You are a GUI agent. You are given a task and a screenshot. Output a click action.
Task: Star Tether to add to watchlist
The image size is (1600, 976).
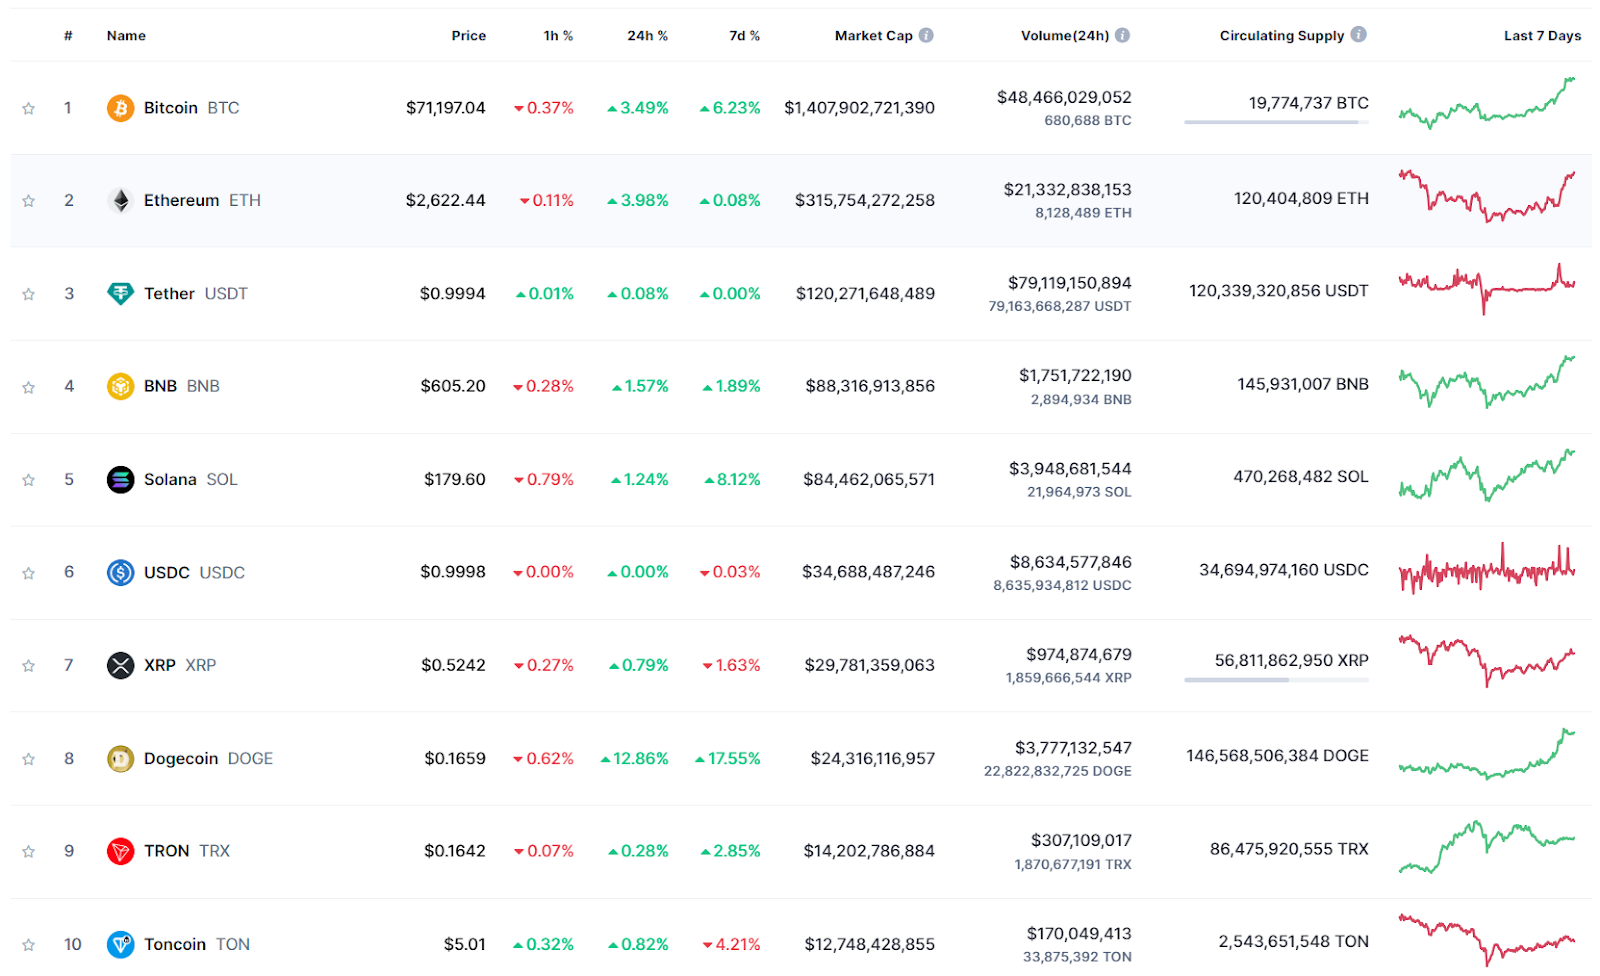(x=29, y=294)
